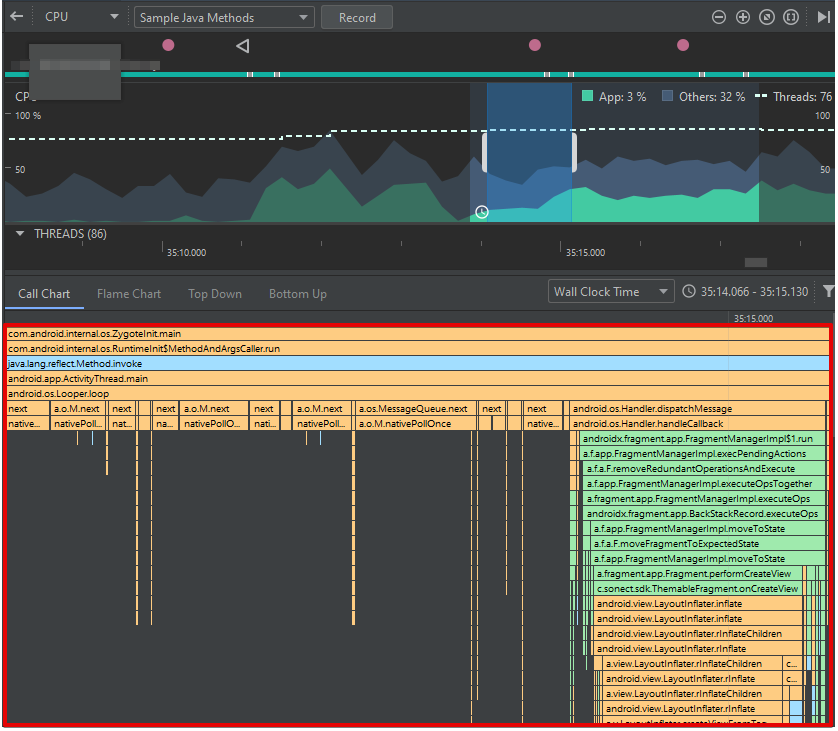The image size is (838, 731).
Task: Select android.view.LayoutInflater.rInflateChildren bar
Action: (698, 633)
